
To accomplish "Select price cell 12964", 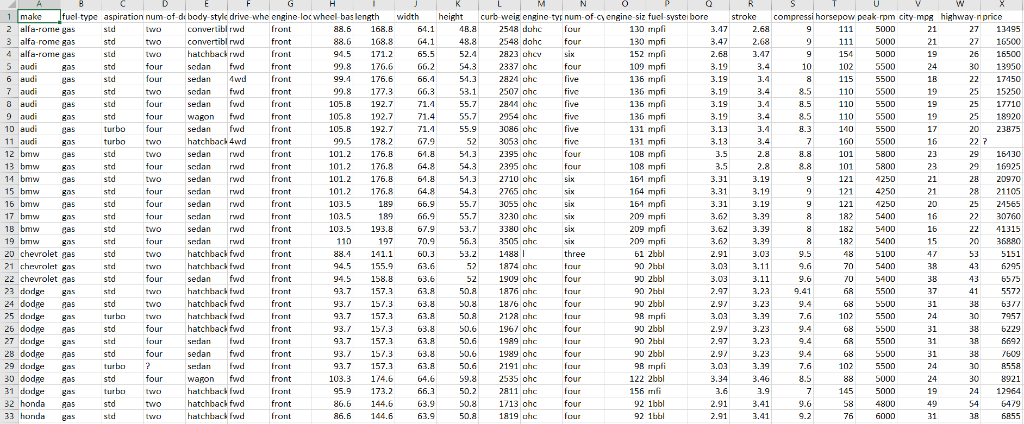I will click(x=1002, y=393).
